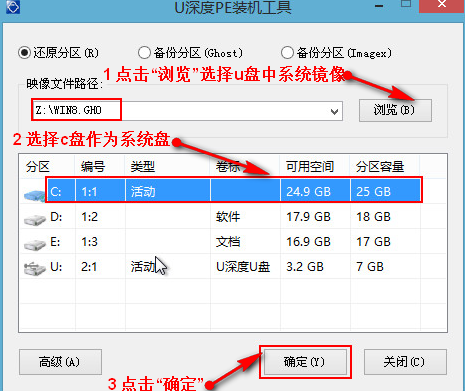Click the D: drive icon
The height and width of the screenshot is (391, 465).
click(35, 220)
